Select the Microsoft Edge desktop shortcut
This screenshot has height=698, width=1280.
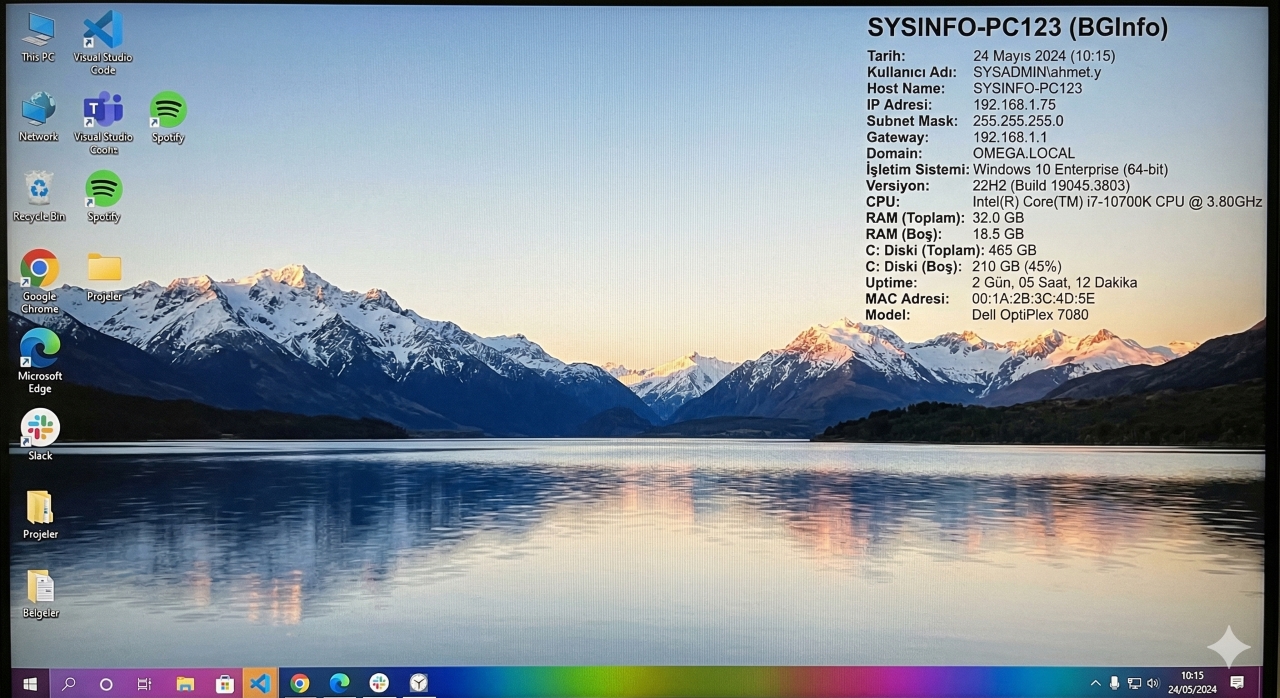(40, 348)
